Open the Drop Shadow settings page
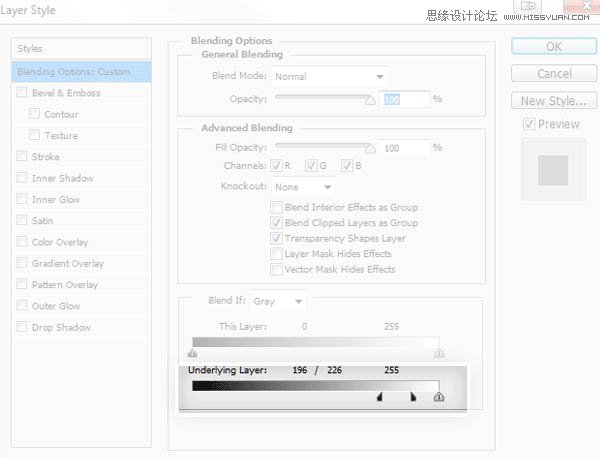 point(61,328)
